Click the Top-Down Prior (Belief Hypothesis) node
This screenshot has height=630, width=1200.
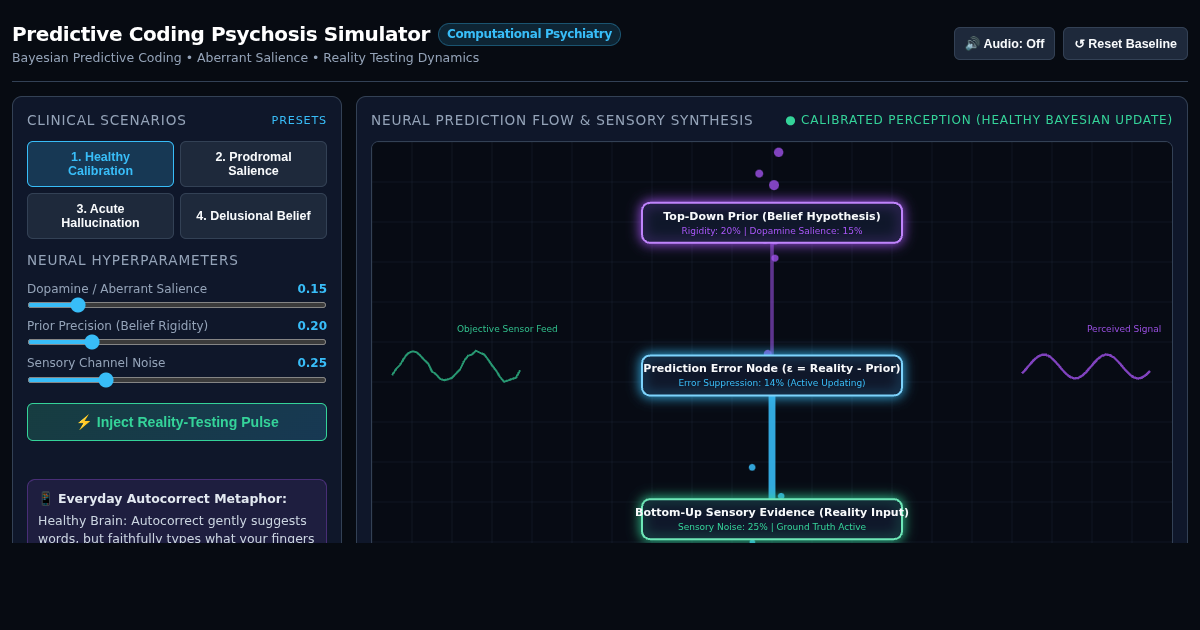coord(772,223)
